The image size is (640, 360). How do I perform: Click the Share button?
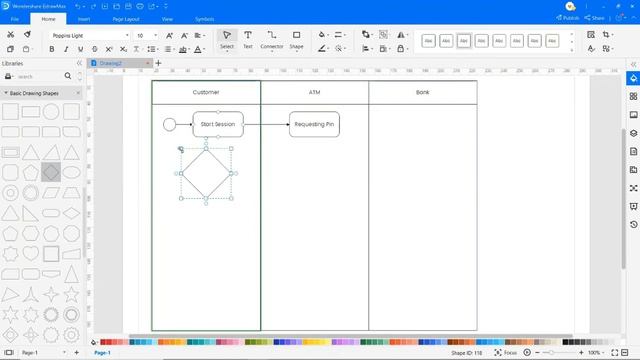[x=595, y=18]
